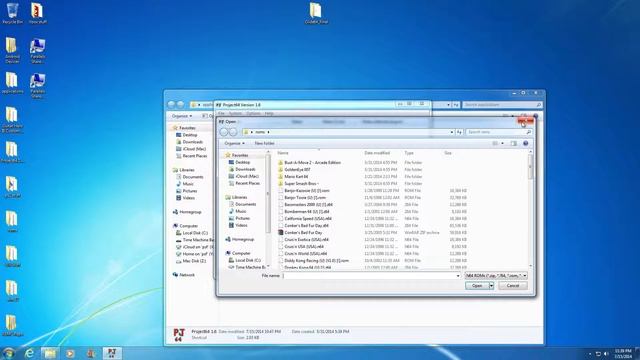640x360 pixels.
Task: Click the folder icon beside Mario Kart 64
Action: (x=280, y=176)
